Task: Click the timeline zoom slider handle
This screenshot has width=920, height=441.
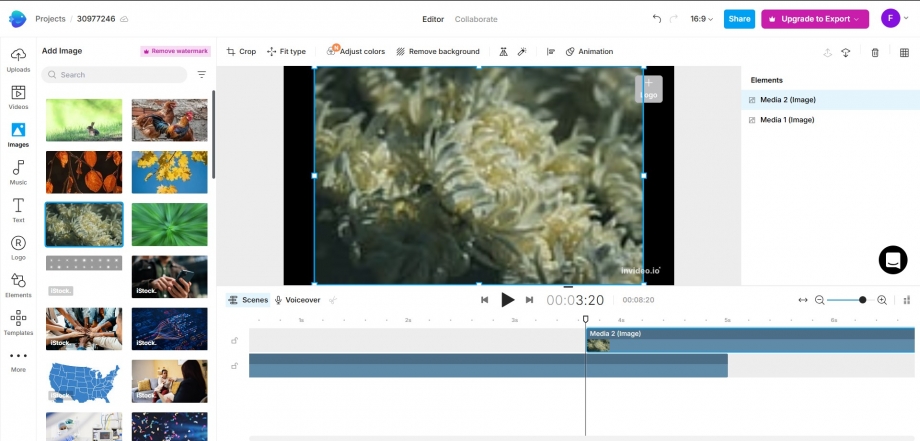Action: (862, 300)
